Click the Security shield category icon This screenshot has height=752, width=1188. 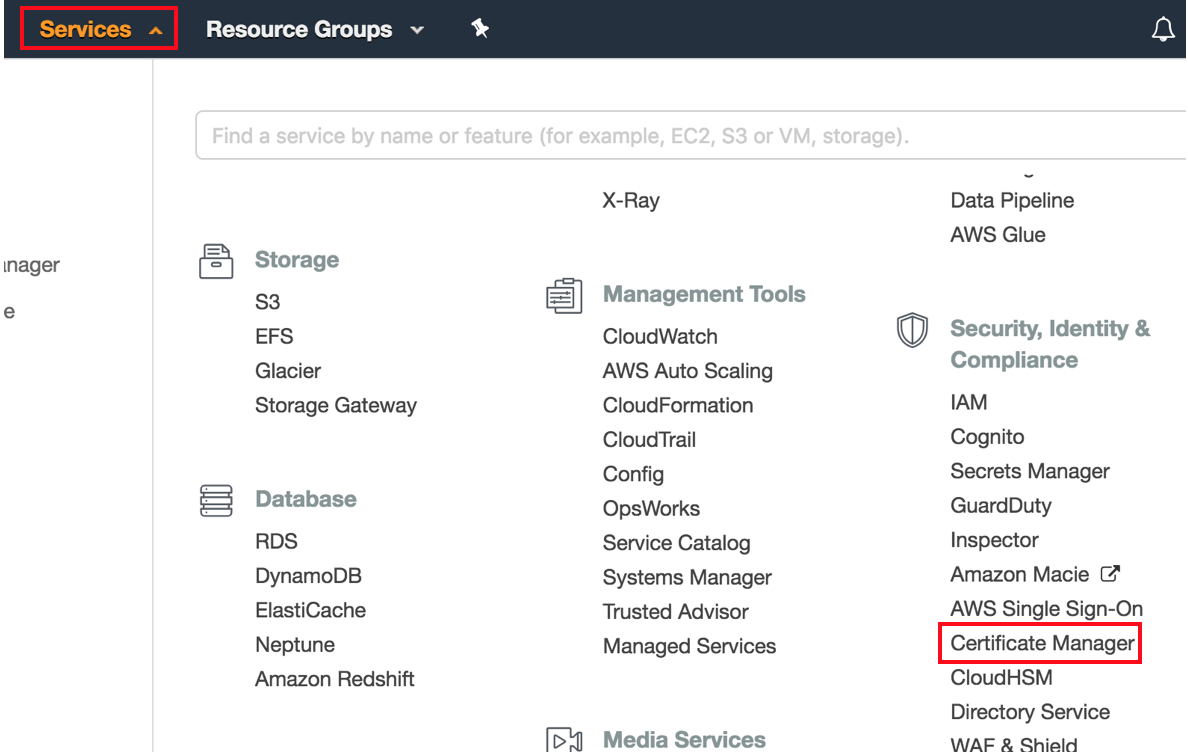pos(911,331)
